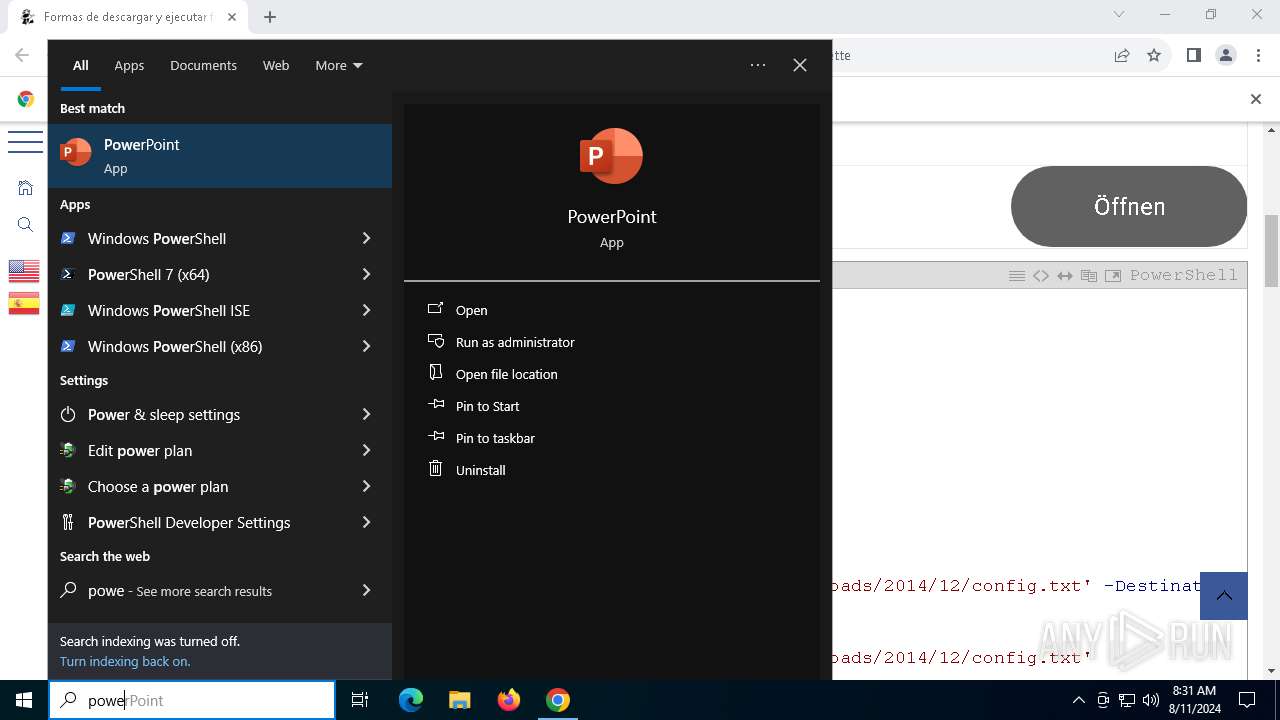Click Open in PowerPoint actions
The image size is (1280, 720).
471,310
